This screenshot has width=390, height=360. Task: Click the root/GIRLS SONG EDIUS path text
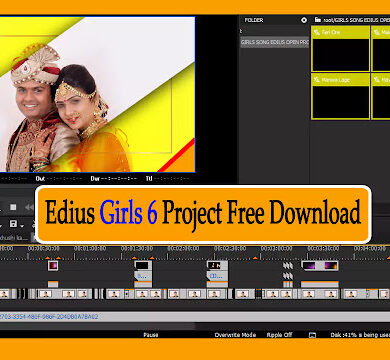(356, 20)
